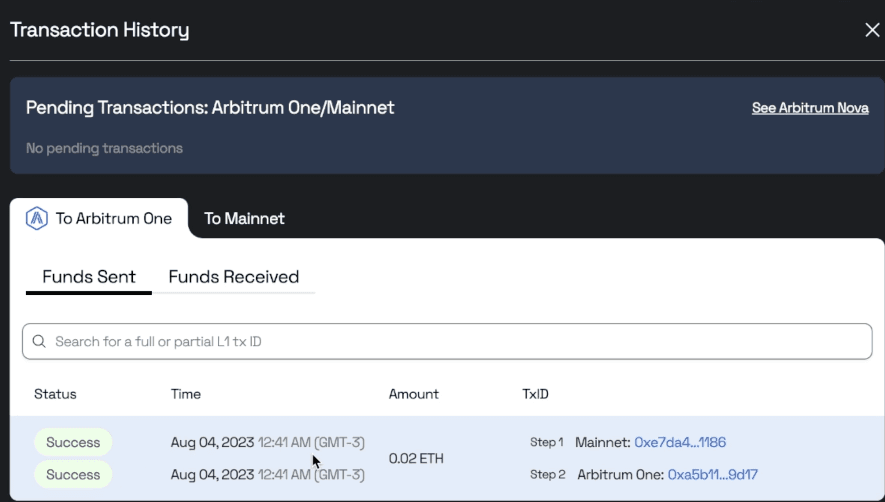Click the Step 1 timestamp Aug 04, 2023
The image size is (885, 502).
pos(213,442)
